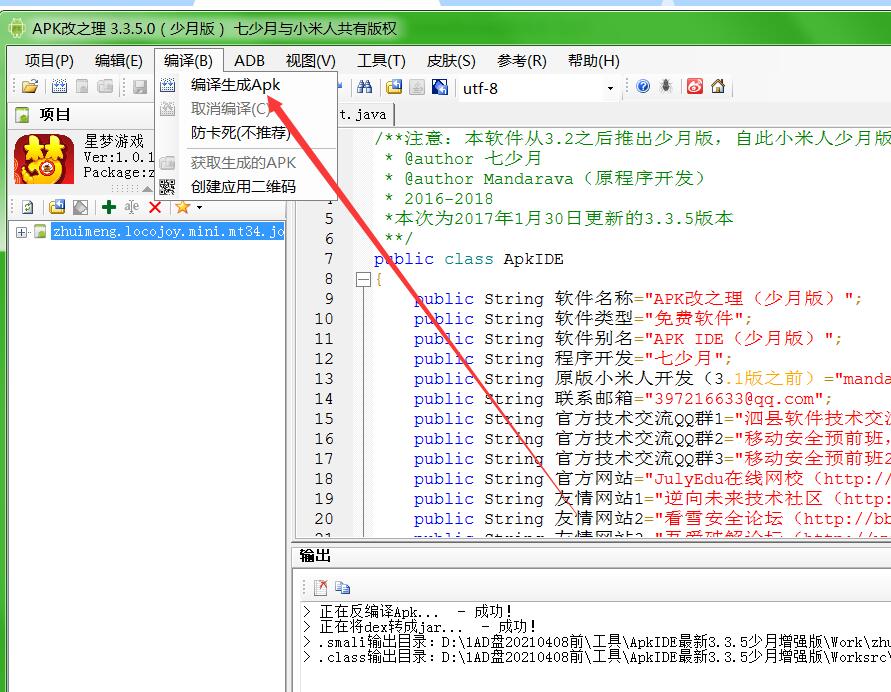Click the bug report icon in toolbar
The height and width of the screenshot is (692, 891).
tap(666, 87)
